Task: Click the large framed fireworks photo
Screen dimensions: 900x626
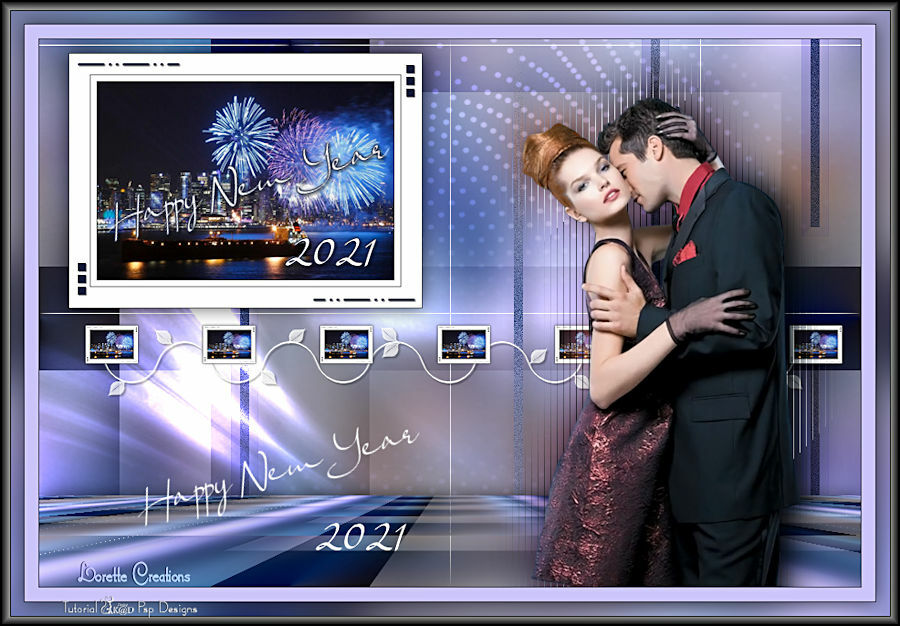Action: pyautogui.click(x=245, y=180)
